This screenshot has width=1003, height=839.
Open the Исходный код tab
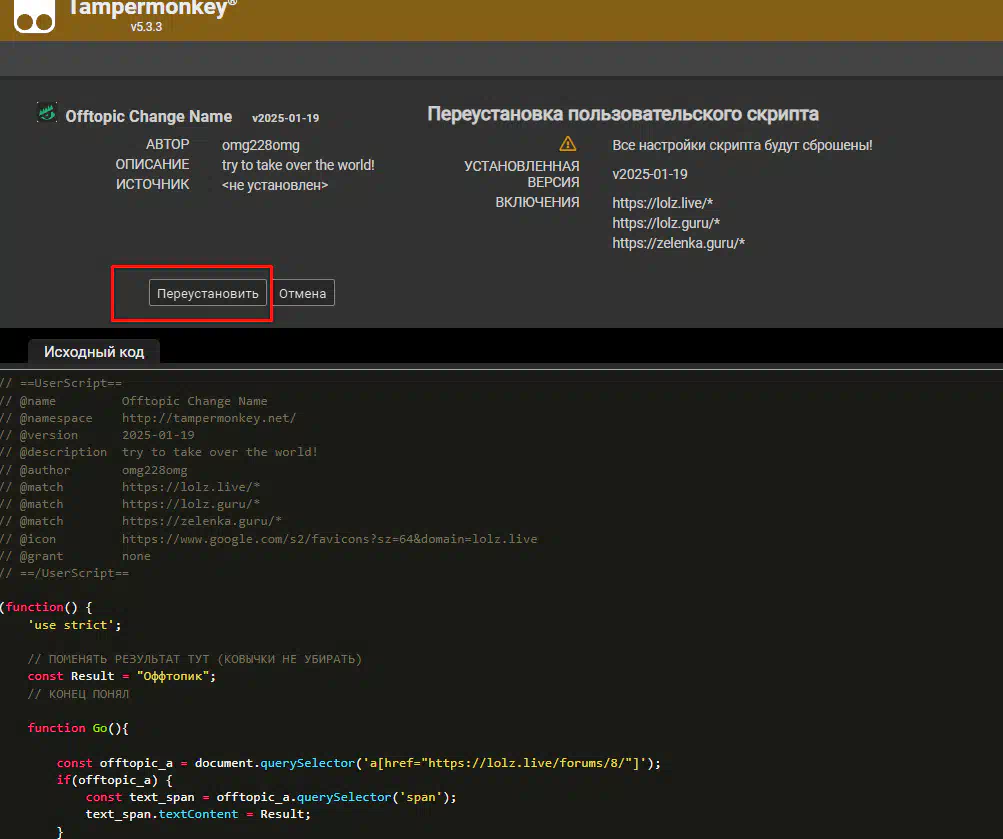[x=93, y=352]
